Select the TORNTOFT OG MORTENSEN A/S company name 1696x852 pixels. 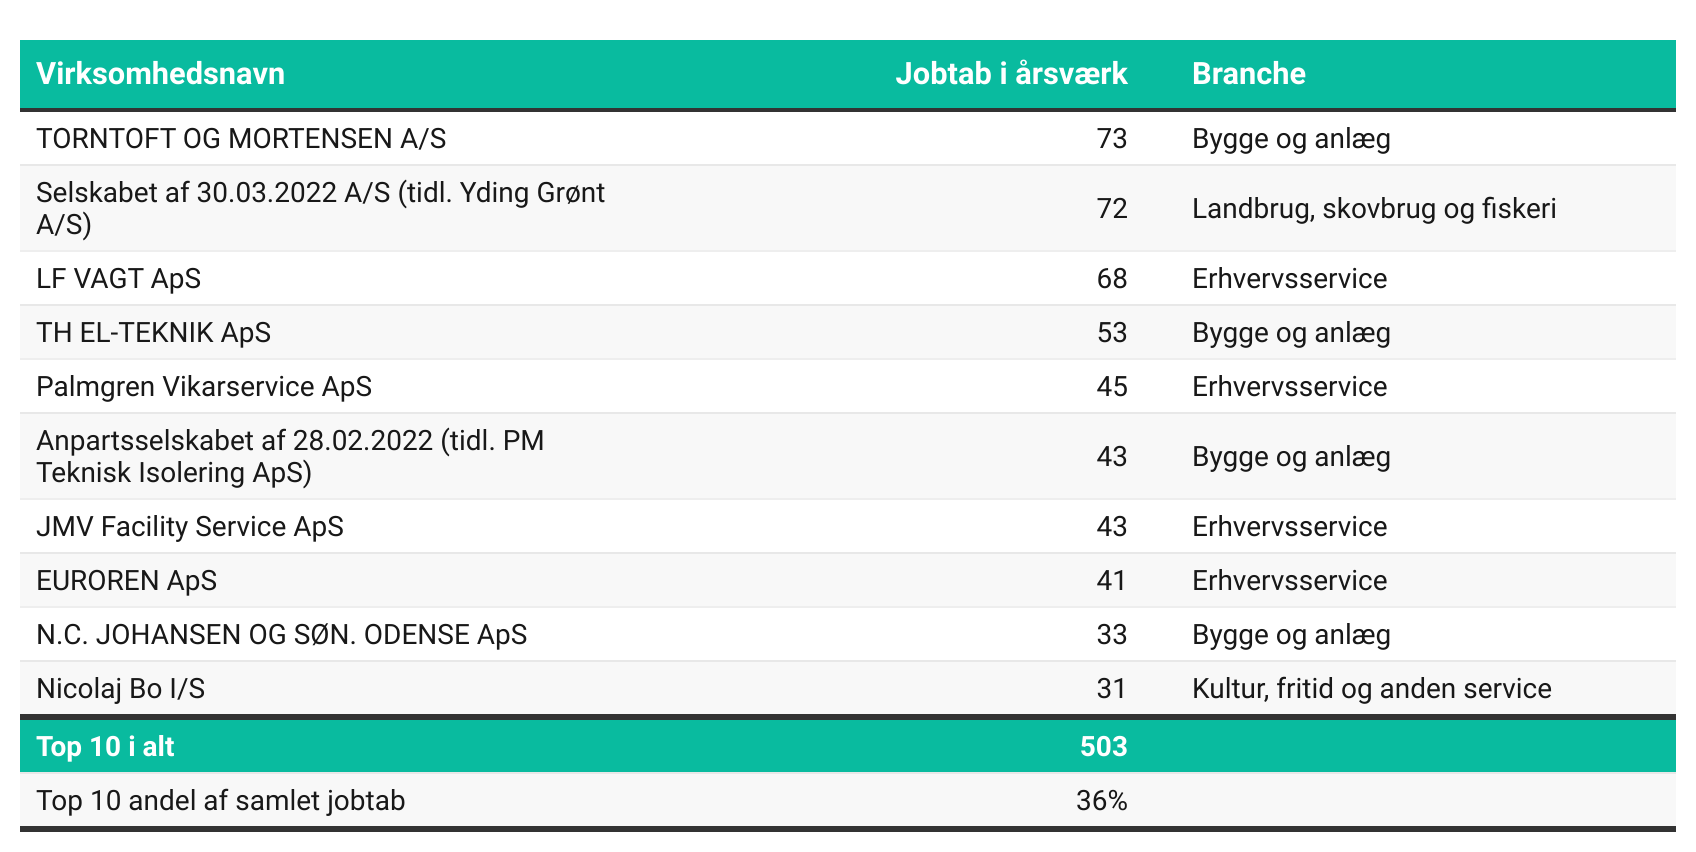(241, 139)
